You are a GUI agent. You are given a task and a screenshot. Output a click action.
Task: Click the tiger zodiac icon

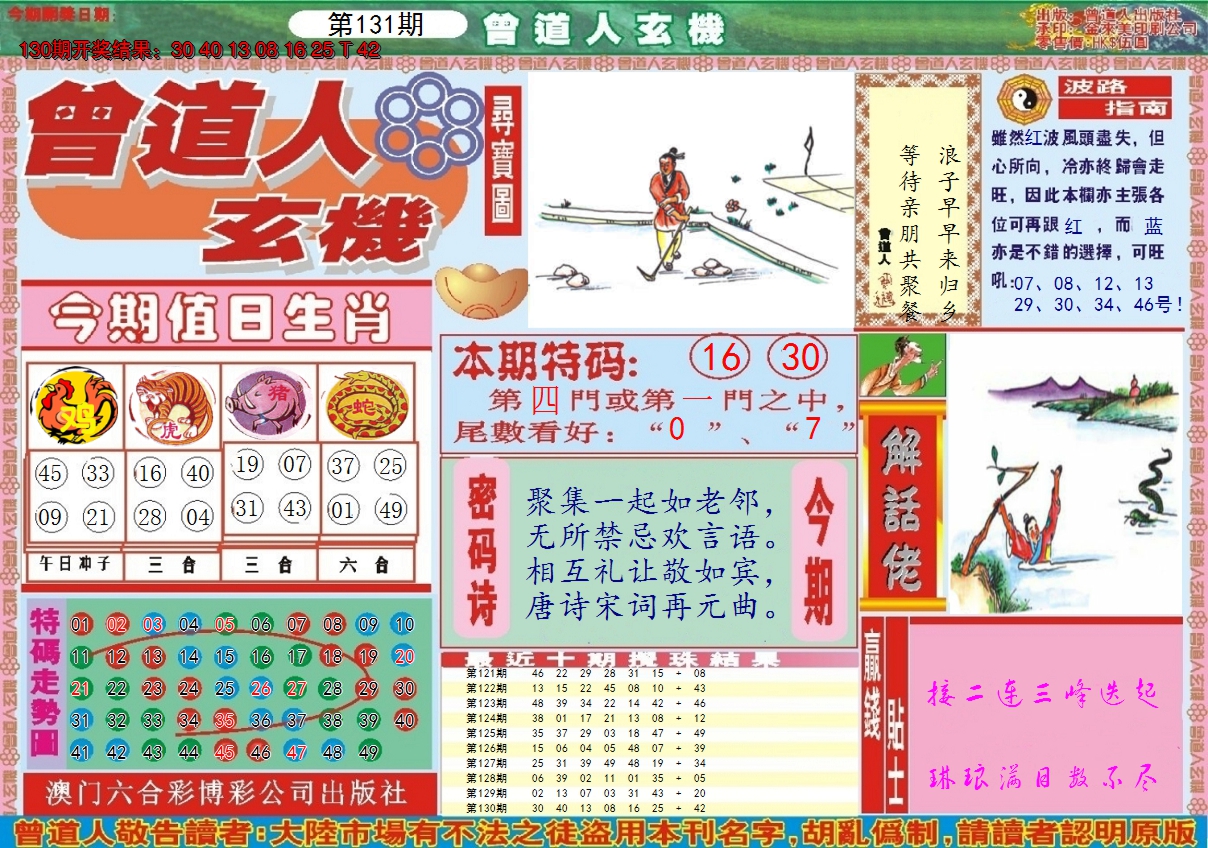pos(173,406)
